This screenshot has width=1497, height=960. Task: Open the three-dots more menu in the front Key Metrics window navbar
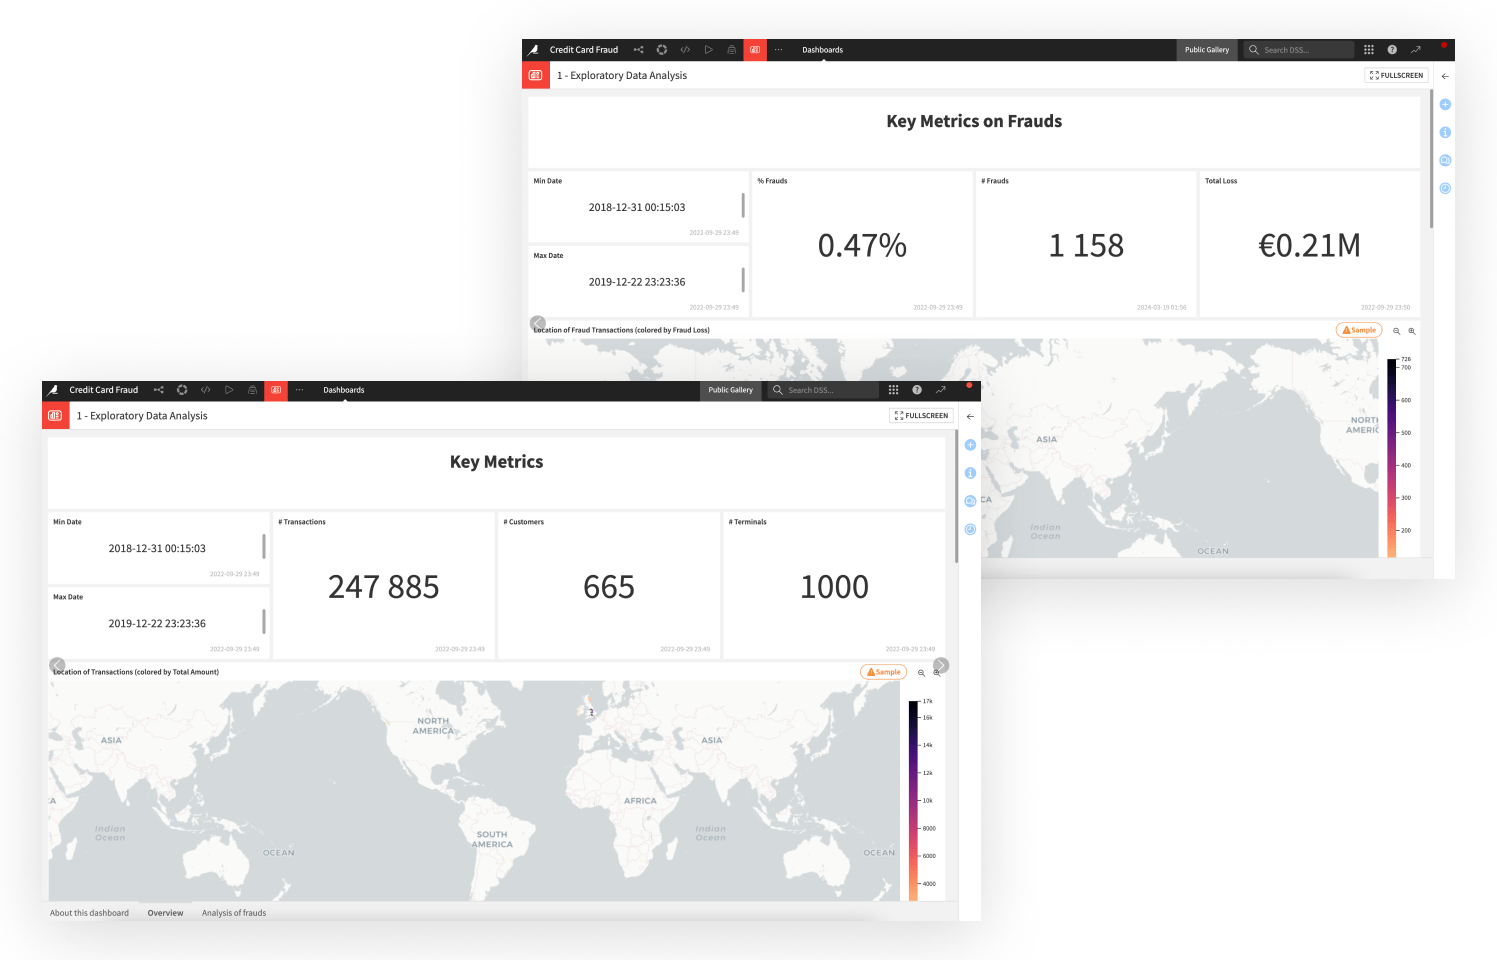pyautogui.click(x=299, y=390)
